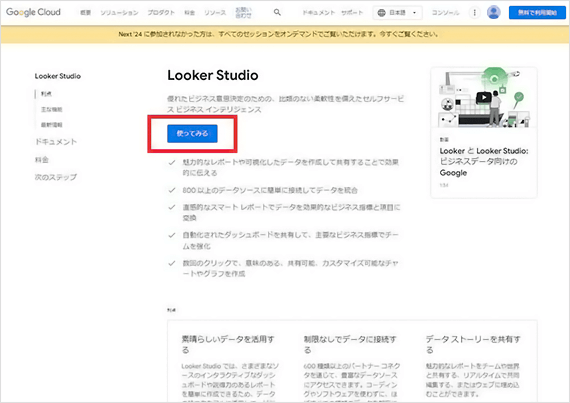The height and width of the screenshot is (403, 570).
Task: Open the ソリューション menu in header
Action: click(x=119, y=13)
